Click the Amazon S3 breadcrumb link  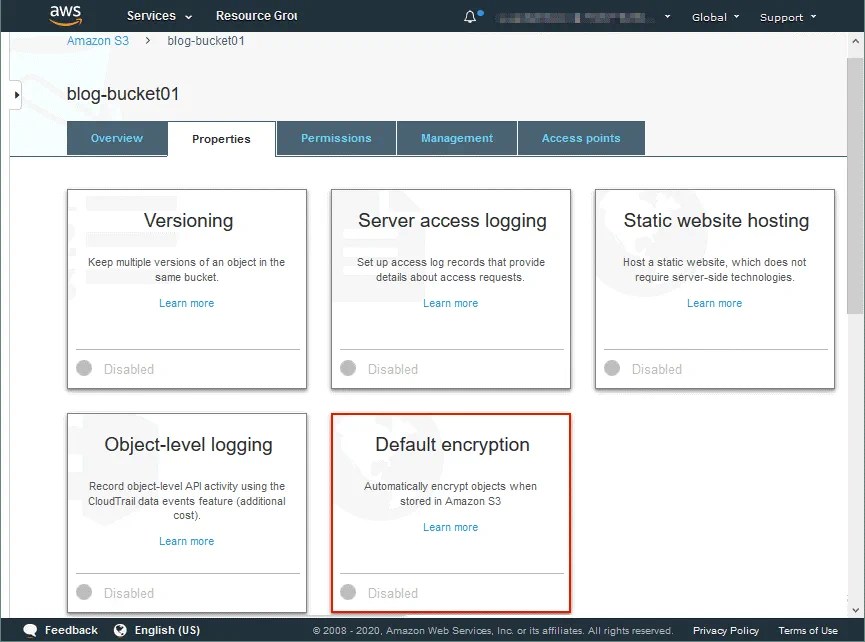(97, 40)
